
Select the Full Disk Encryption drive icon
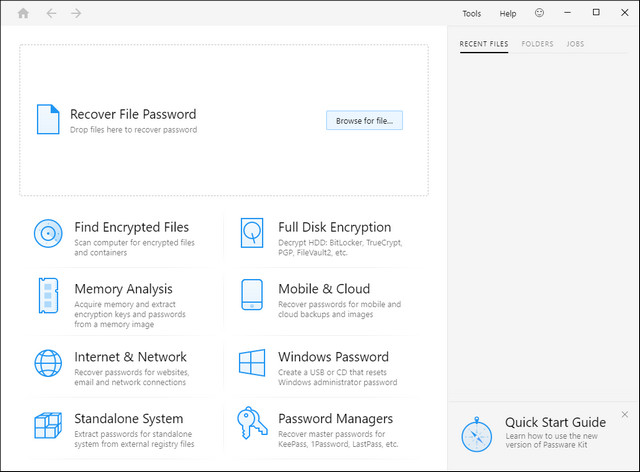pos(252,234)
